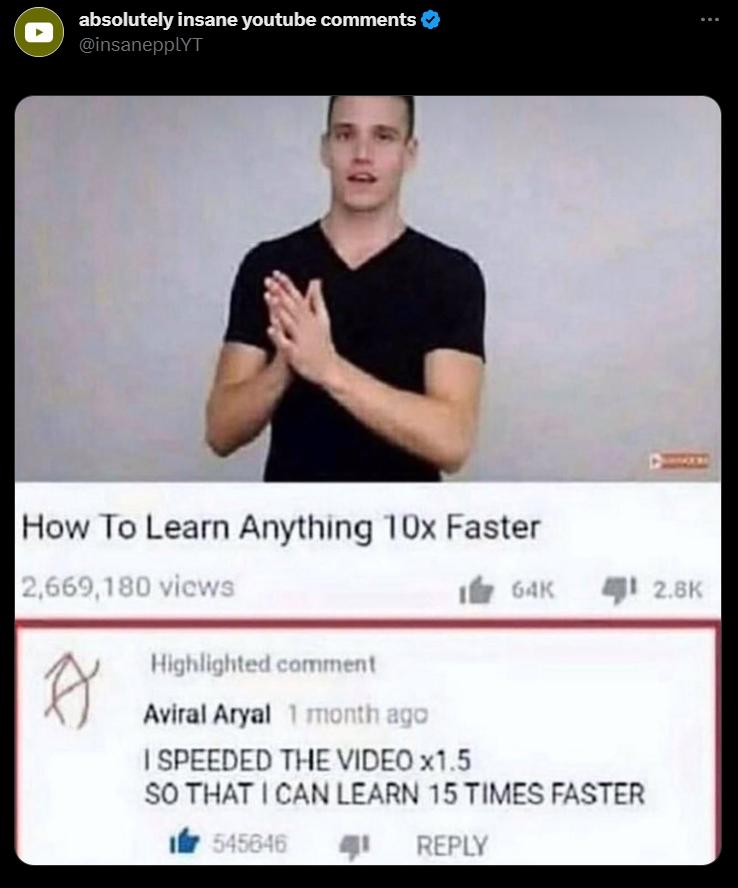The image size is (738, 888).
Task: Open the 'absolutely insane youtube comments' profile name
Action: coord(248,20)
